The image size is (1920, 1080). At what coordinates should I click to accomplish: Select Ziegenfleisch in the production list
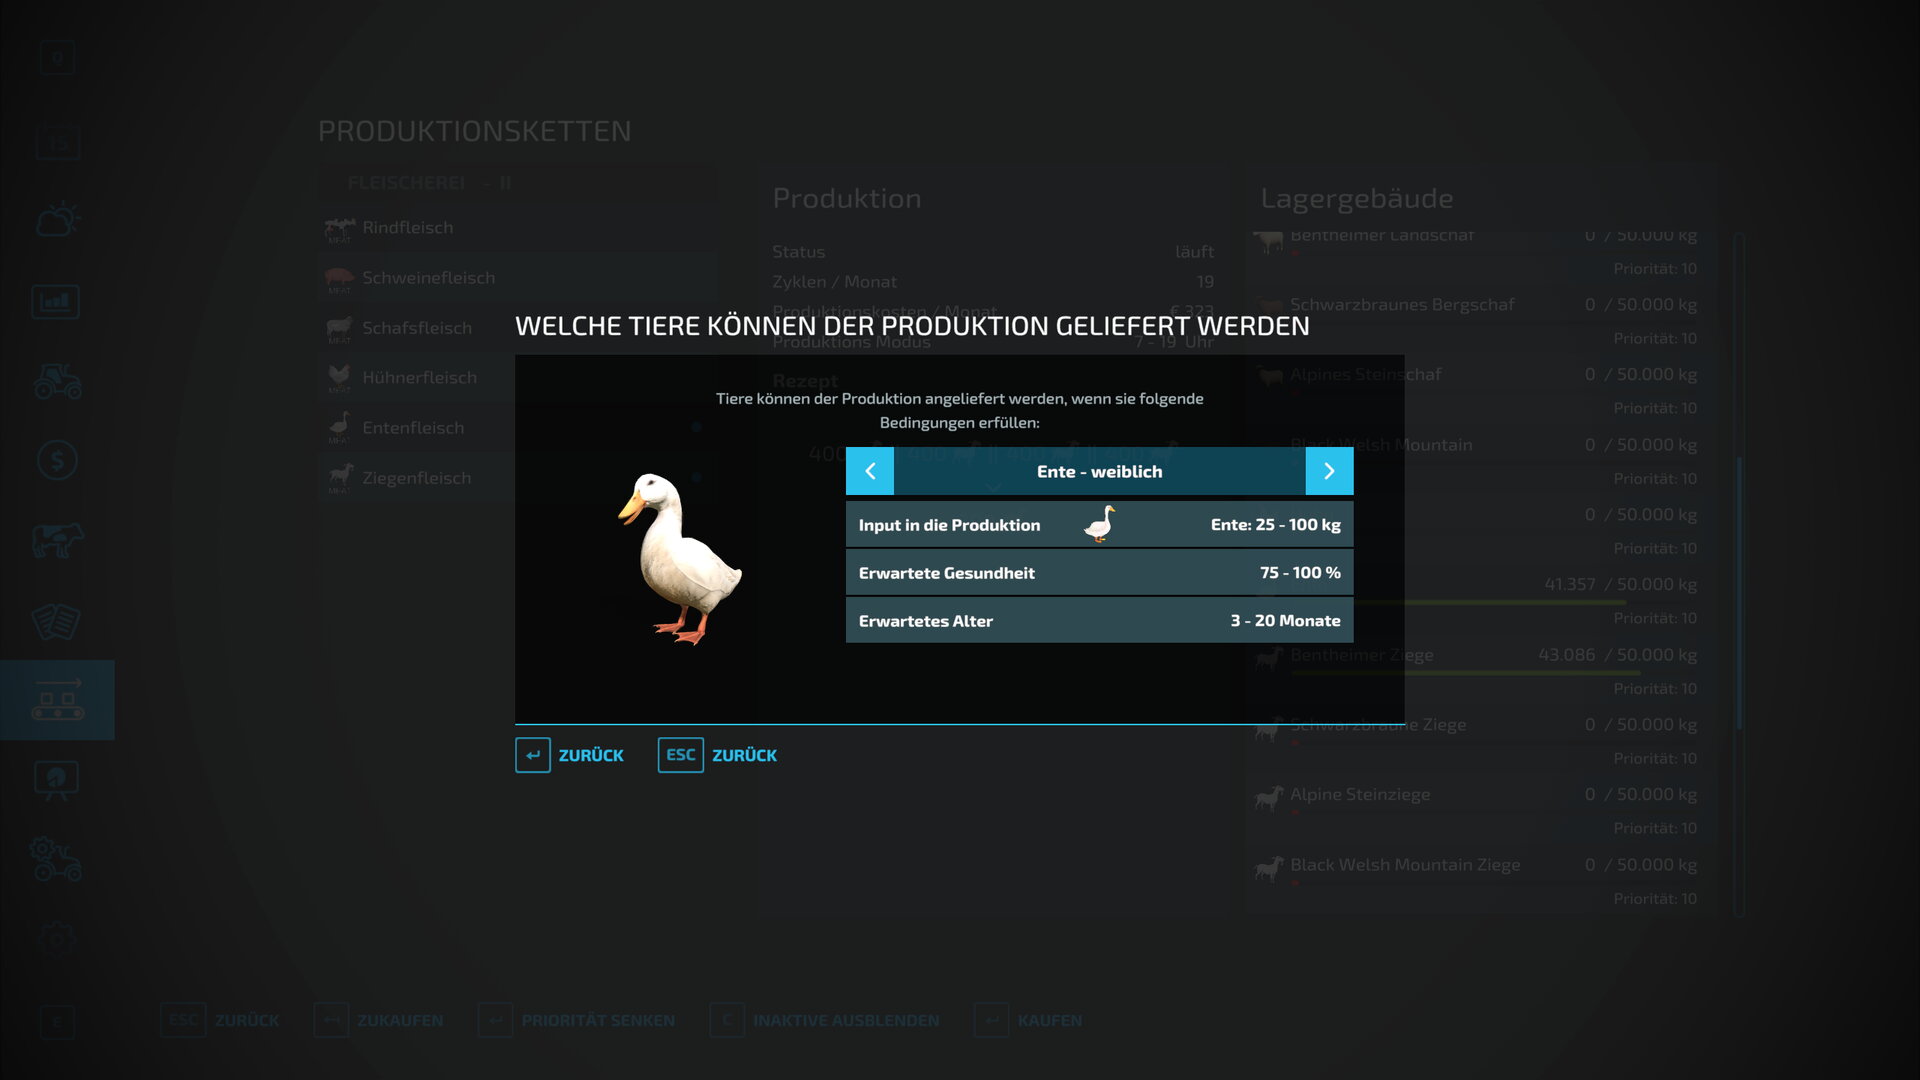click(416, 478)
